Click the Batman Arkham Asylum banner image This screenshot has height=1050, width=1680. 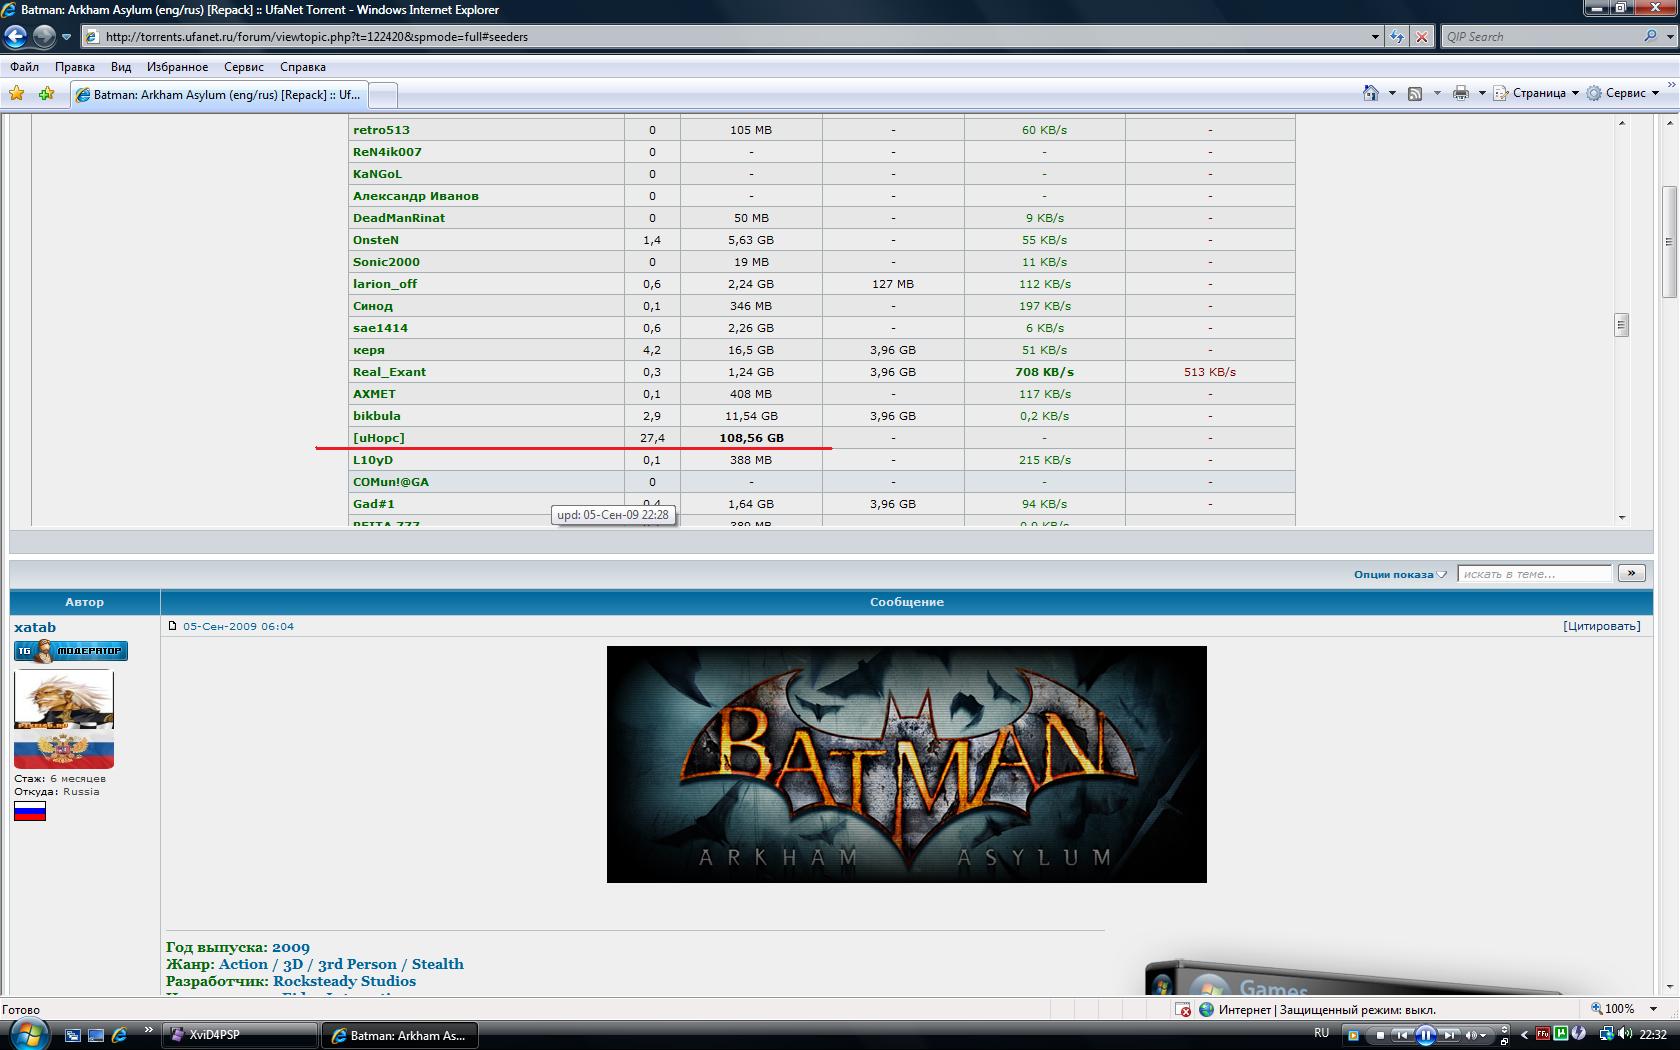click(x=906, y=764)
